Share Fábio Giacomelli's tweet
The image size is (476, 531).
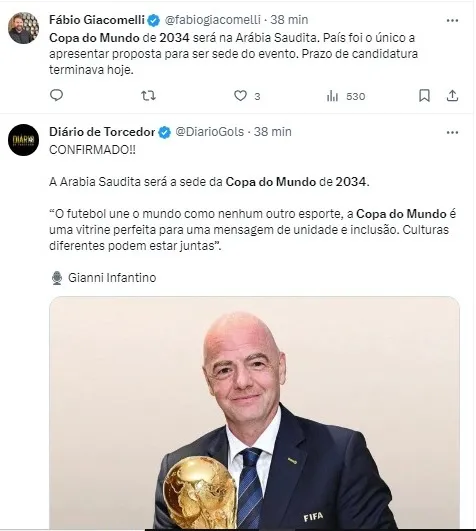(x=452, y=96)
